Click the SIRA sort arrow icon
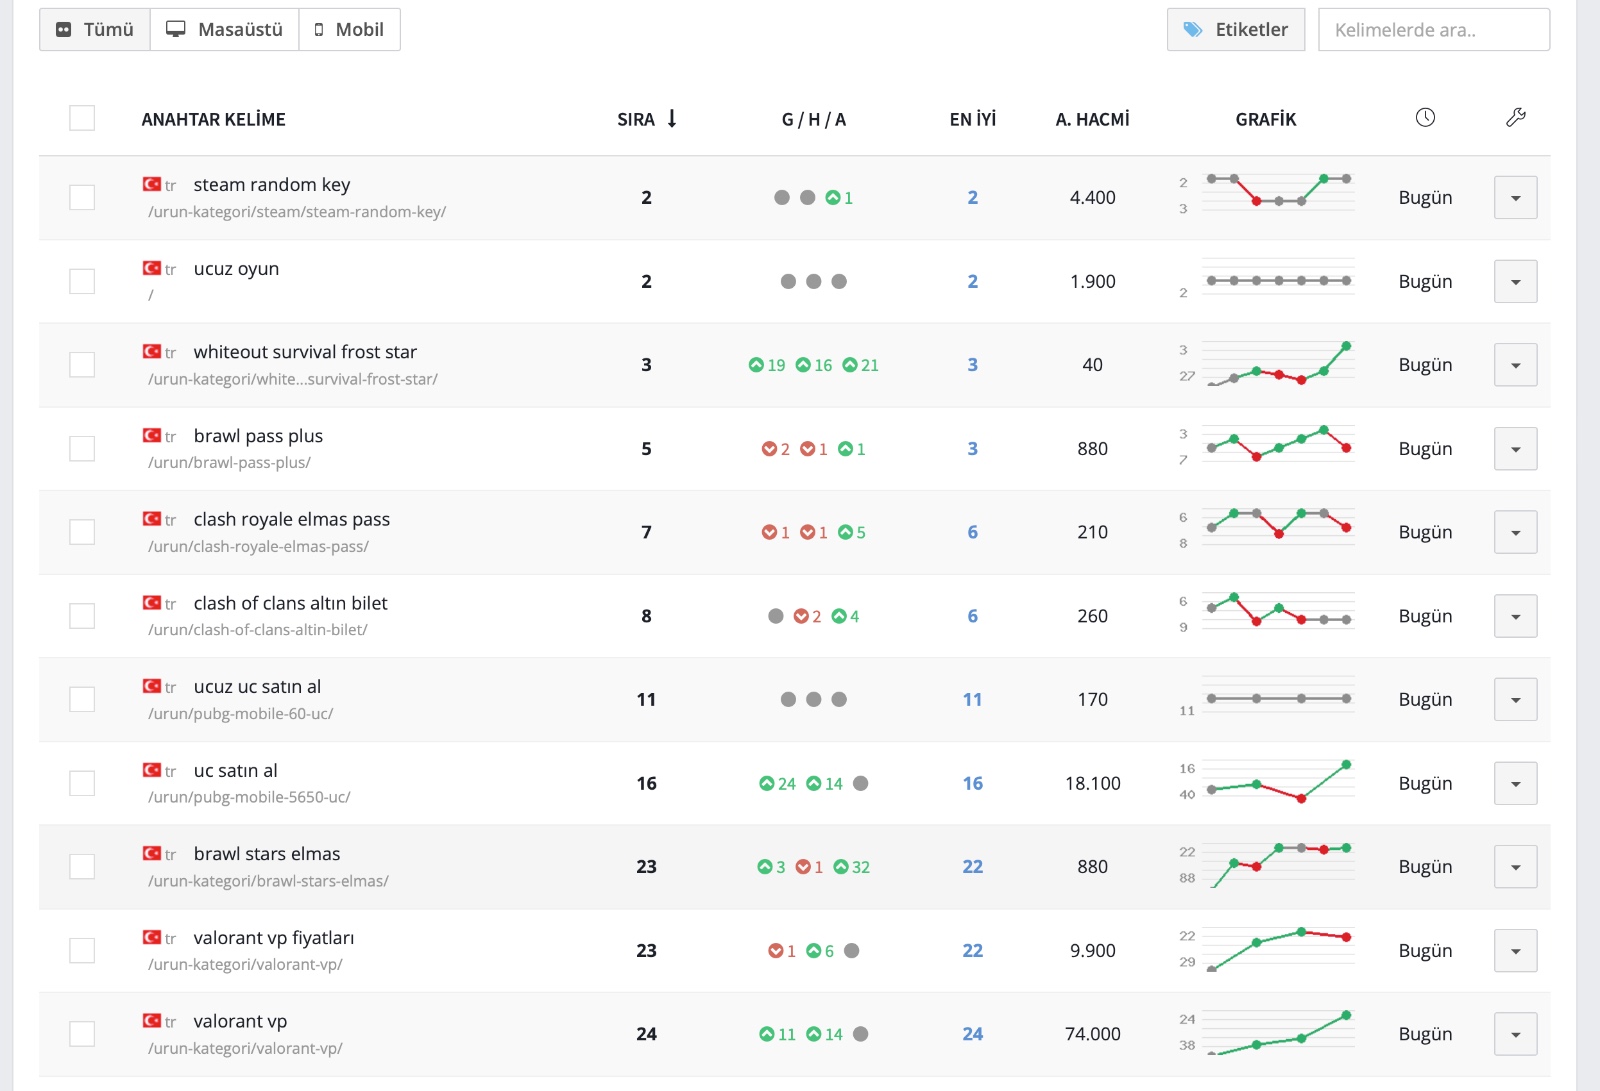The width and height of the screenshot is (1600, 1091). [x=672, y=119]
